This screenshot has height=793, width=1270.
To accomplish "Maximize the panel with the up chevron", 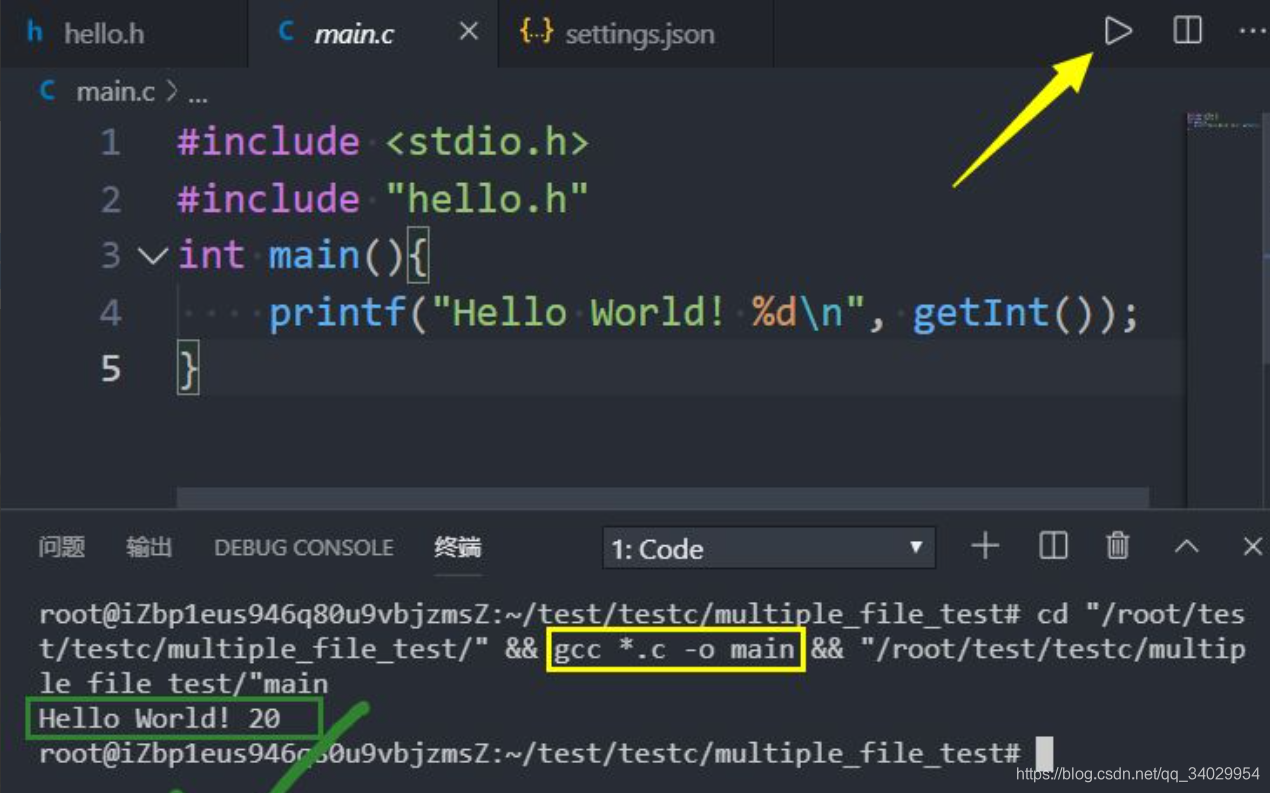I will click(x=1186, y=546).
